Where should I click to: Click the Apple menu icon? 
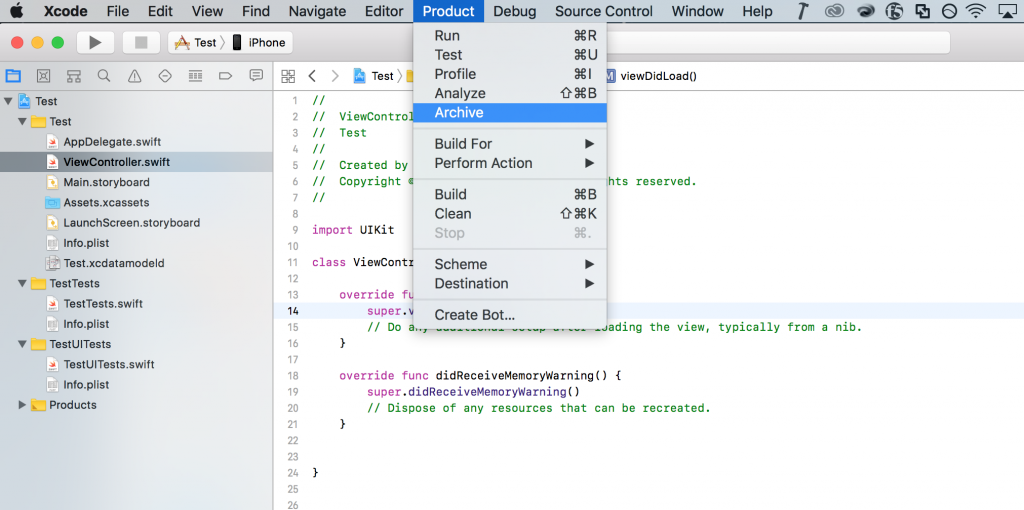pyautogui.click(x=17, y=10)
